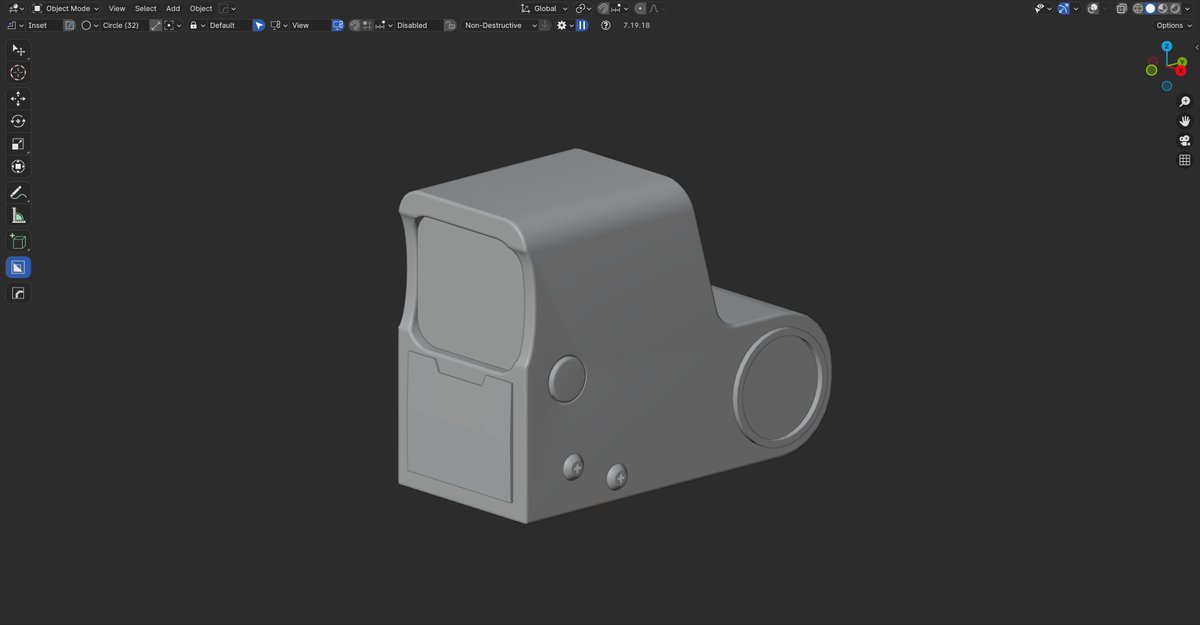Open help question mark icon

pyautogui.click(x=605, y=25)
